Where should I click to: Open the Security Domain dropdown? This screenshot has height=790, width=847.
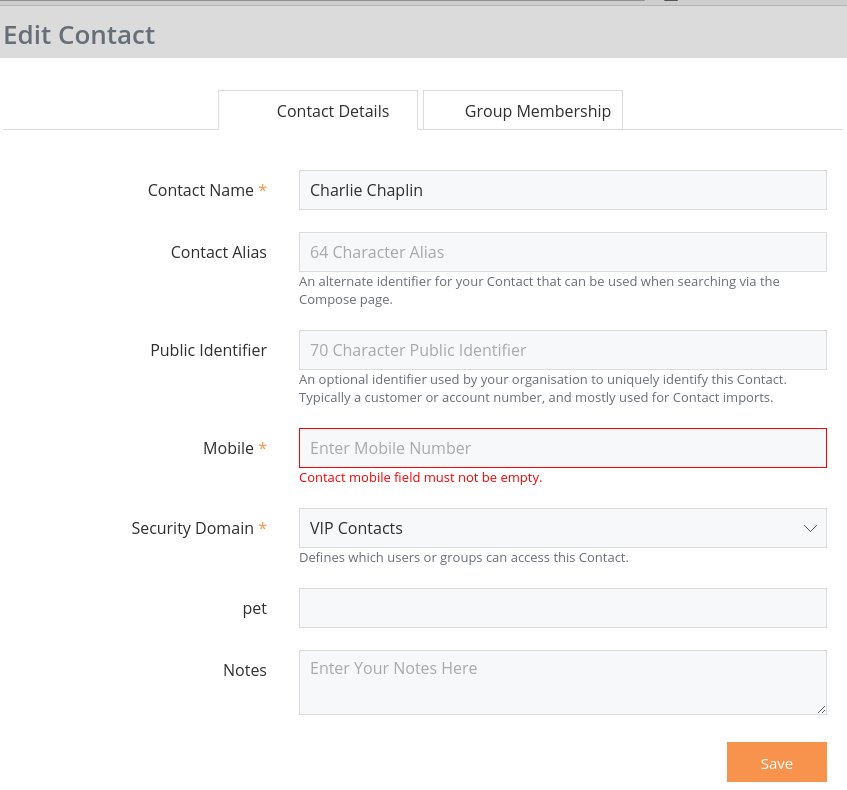coord(562,528)
